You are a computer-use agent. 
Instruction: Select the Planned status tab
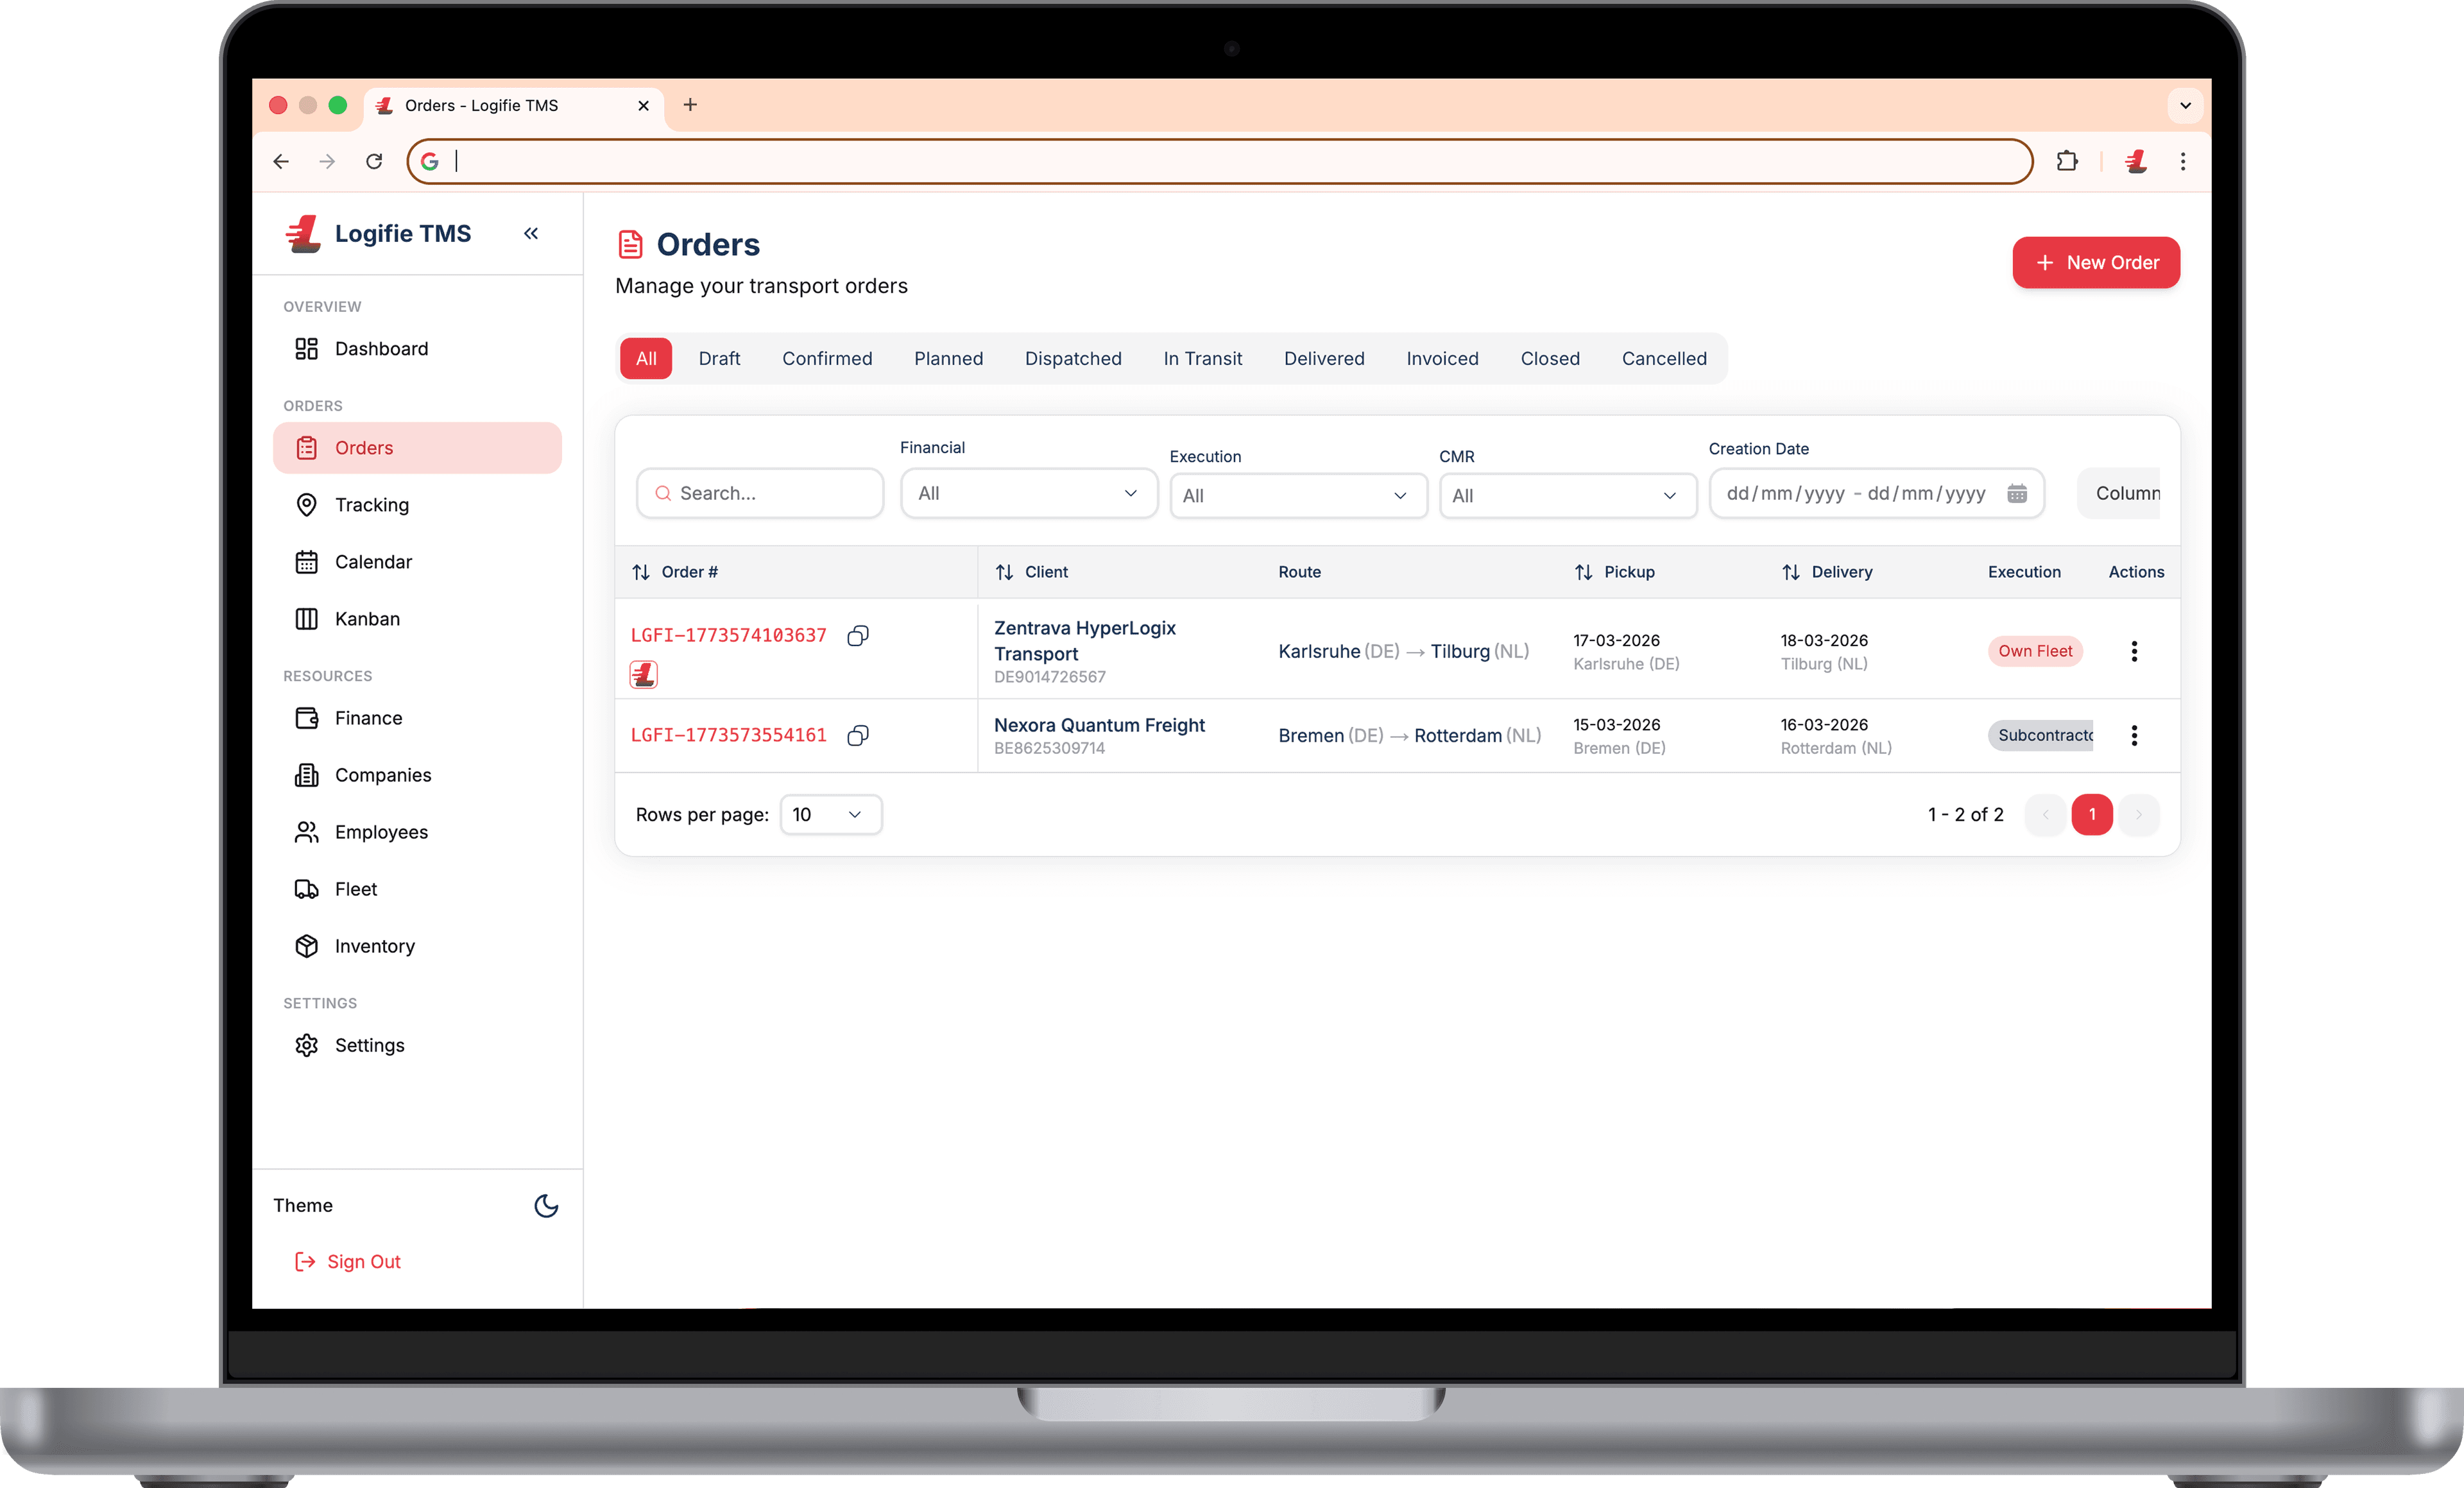point(948,358)
